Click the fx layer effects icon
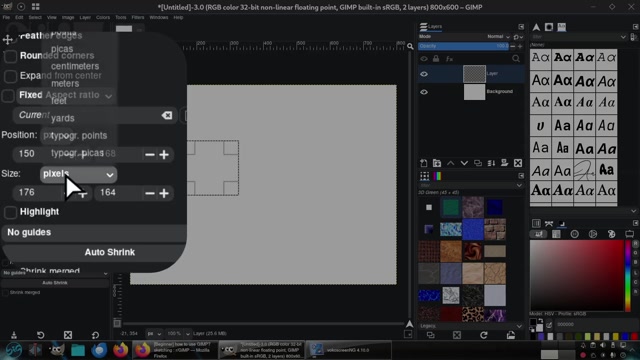The image size is (640, 360). point(449,59)
